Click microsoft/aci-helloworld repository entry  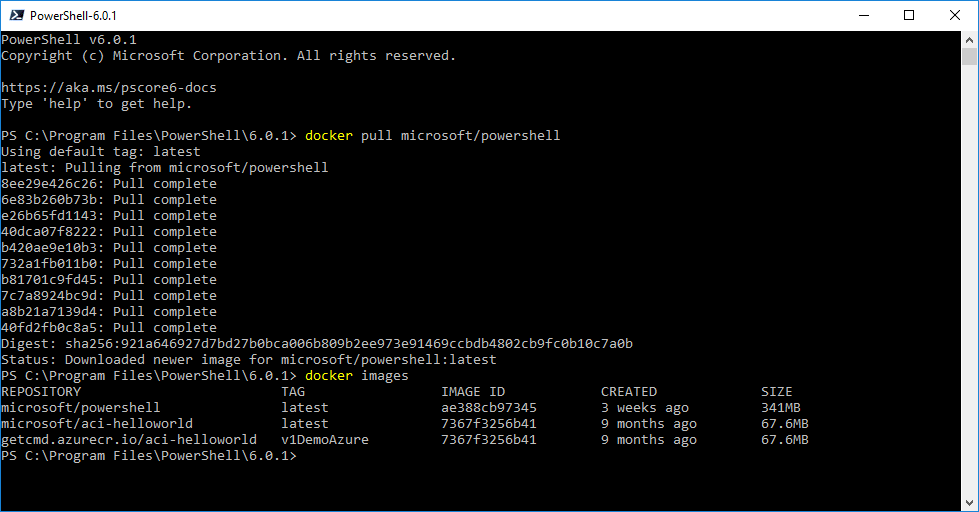tap(97, 423)
